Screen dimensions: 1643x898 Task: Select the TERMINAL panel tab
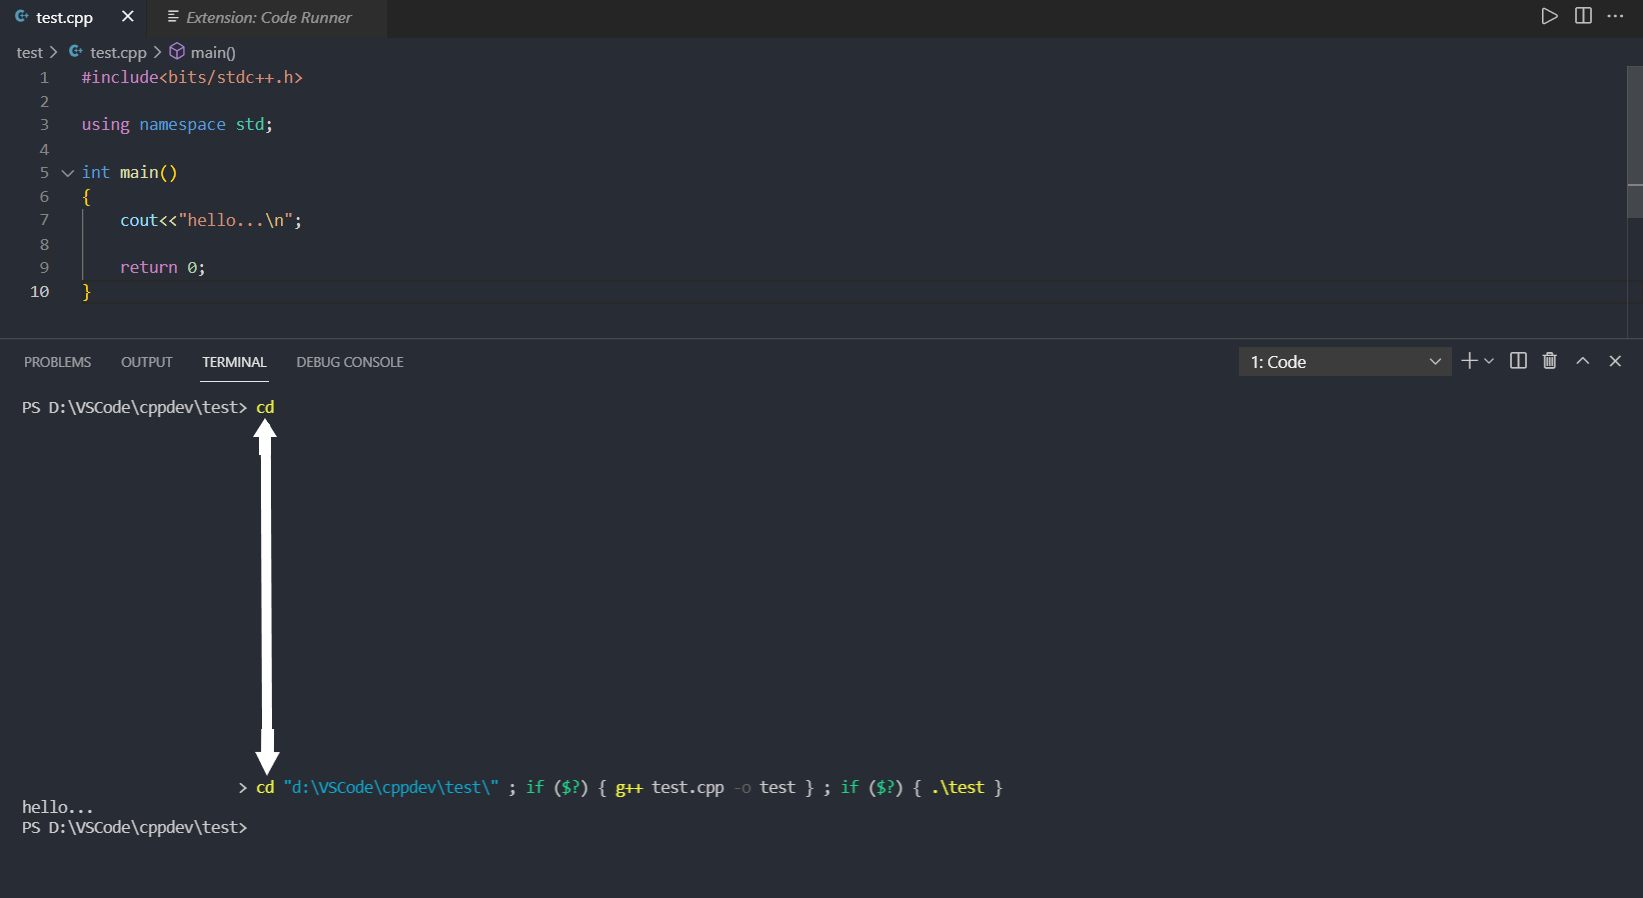point(234,362)
